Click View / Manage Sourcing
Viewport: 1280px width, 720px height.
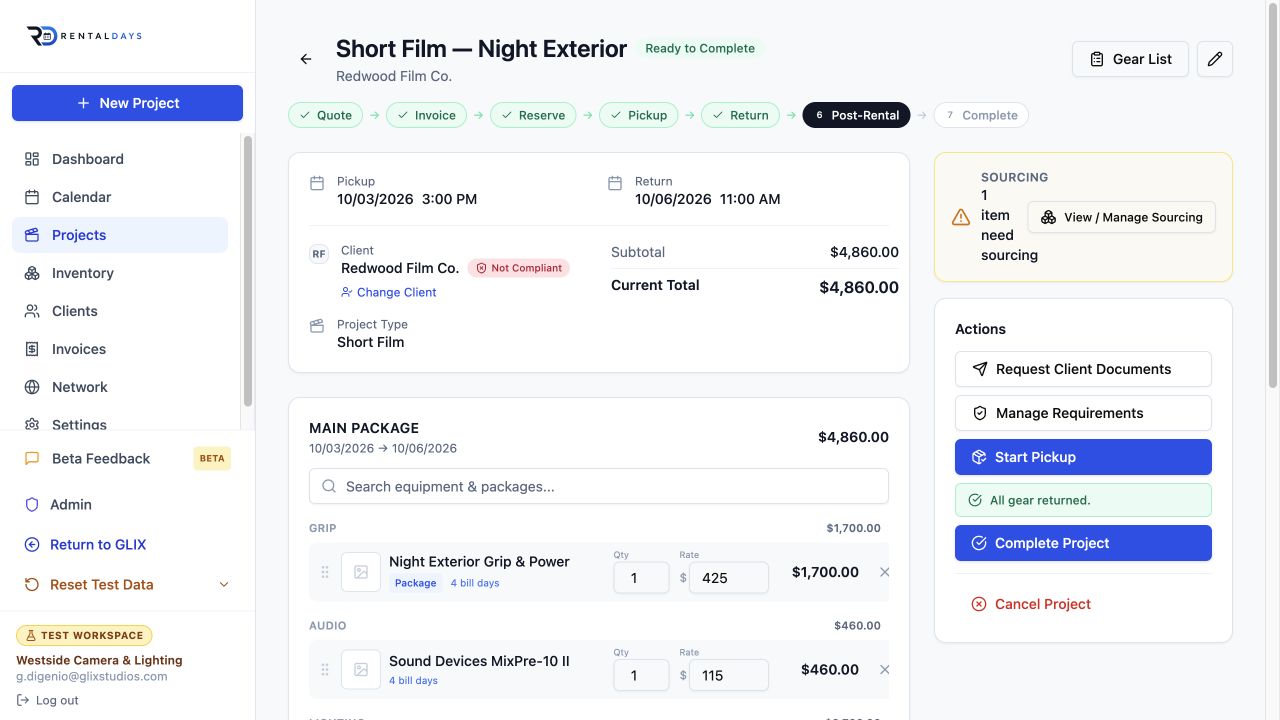point(1121,217)
